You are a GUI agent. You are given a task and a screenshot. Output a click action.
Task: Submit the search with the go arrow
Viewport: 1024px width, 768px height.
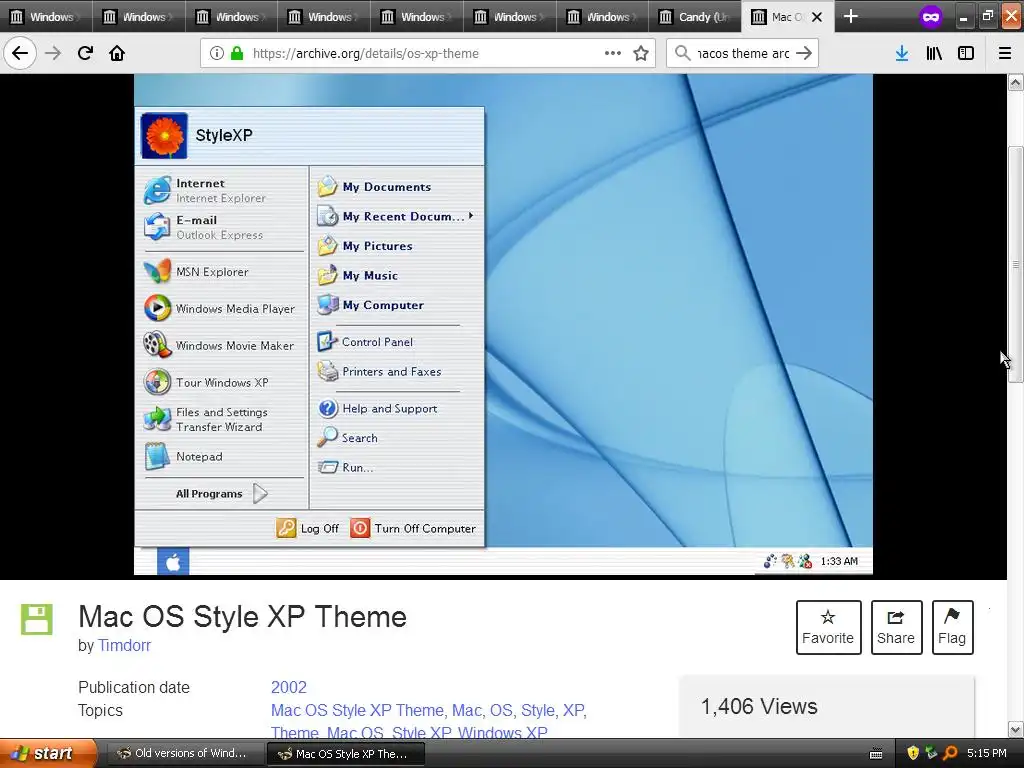(x=804, y=53)
